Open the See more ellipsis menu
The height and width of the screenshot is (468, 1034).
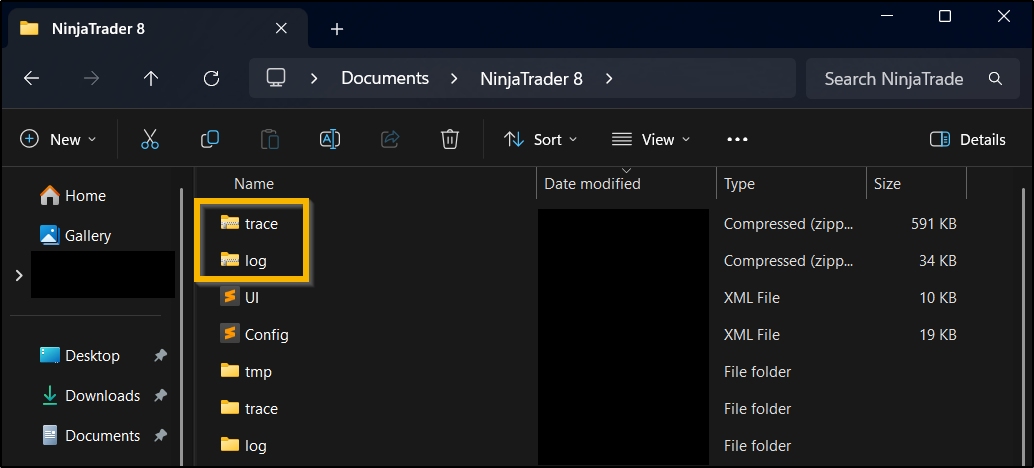pyautogui.click(x=737, y=140)
